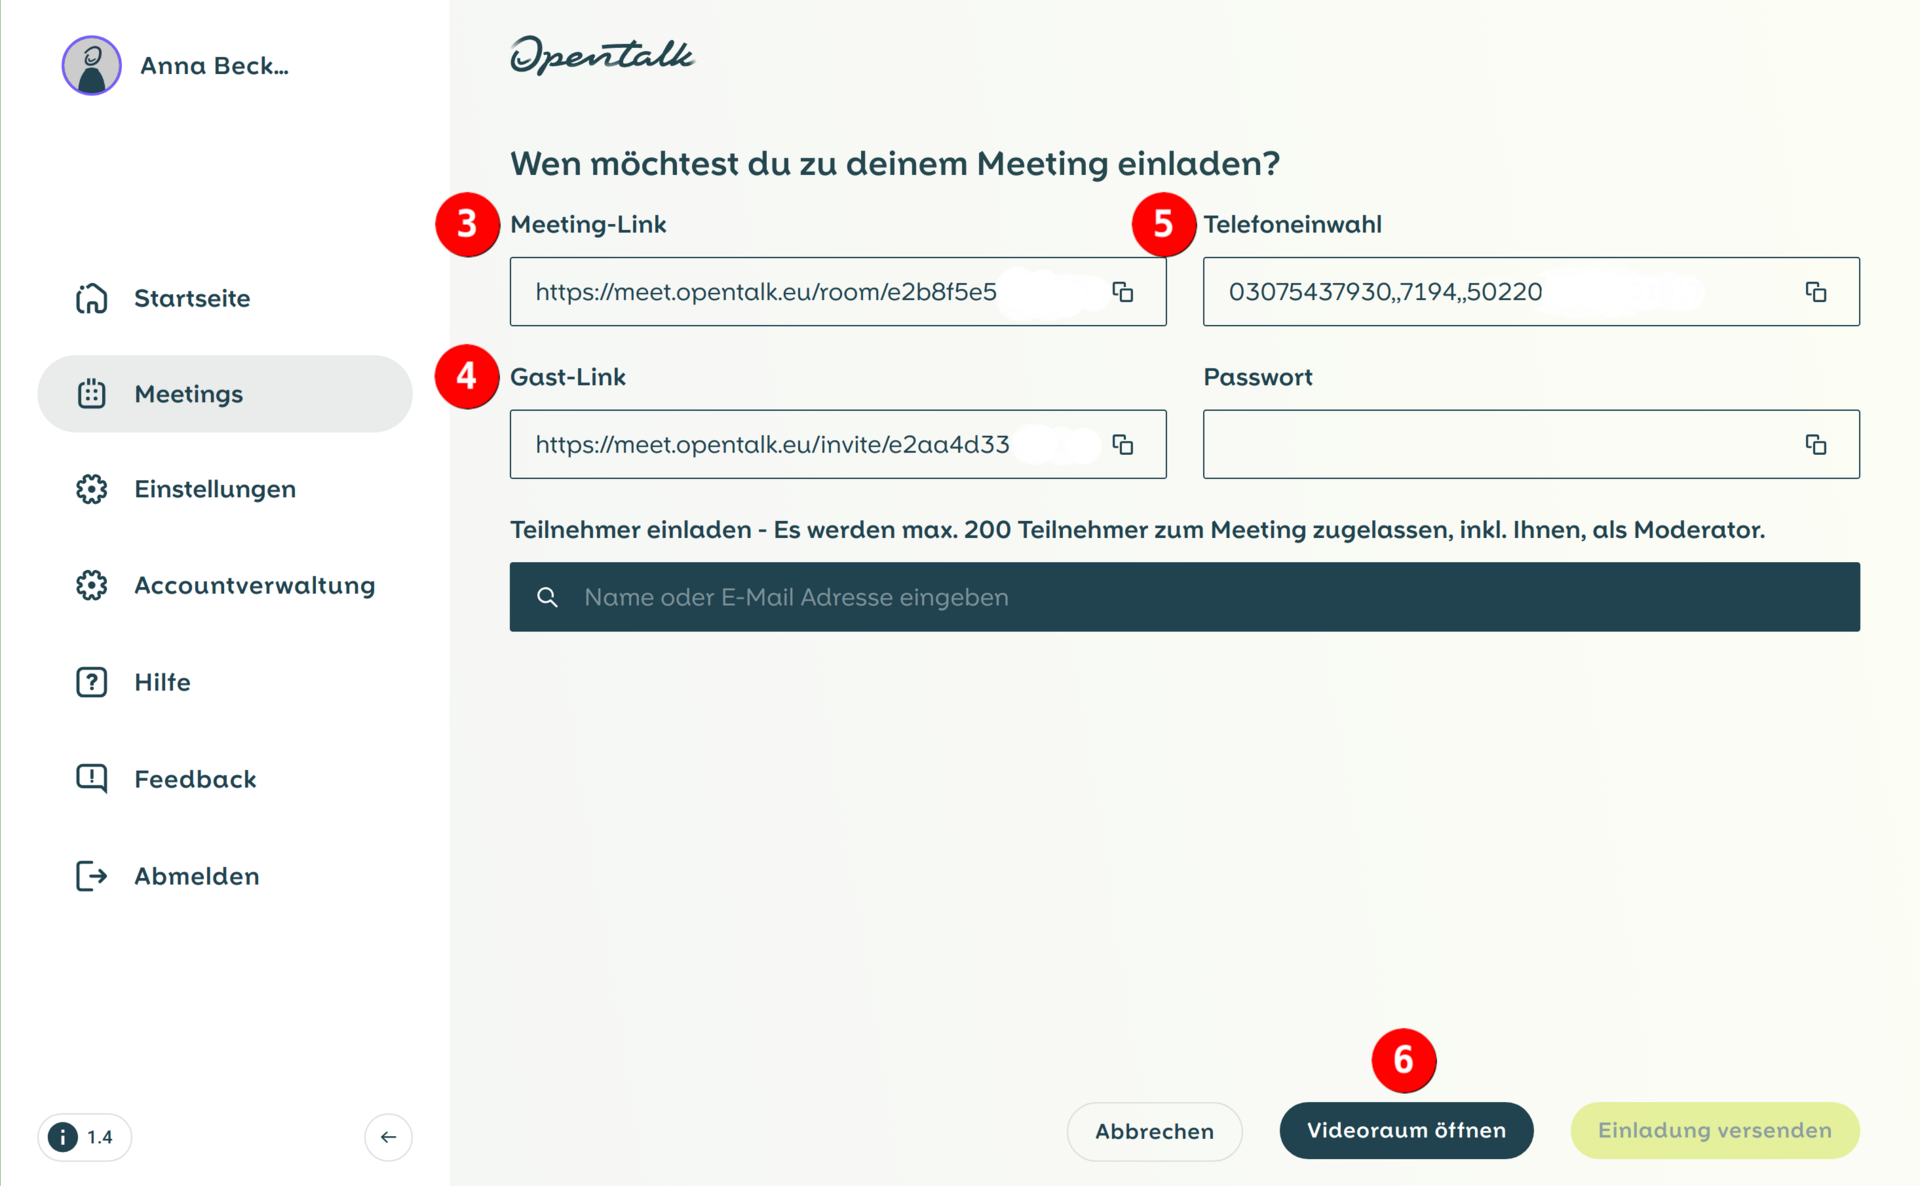Click the copy icon for Telefoneinwahl
This screenshot has height=1186, width=1920.
click(x=1817, y=292)
